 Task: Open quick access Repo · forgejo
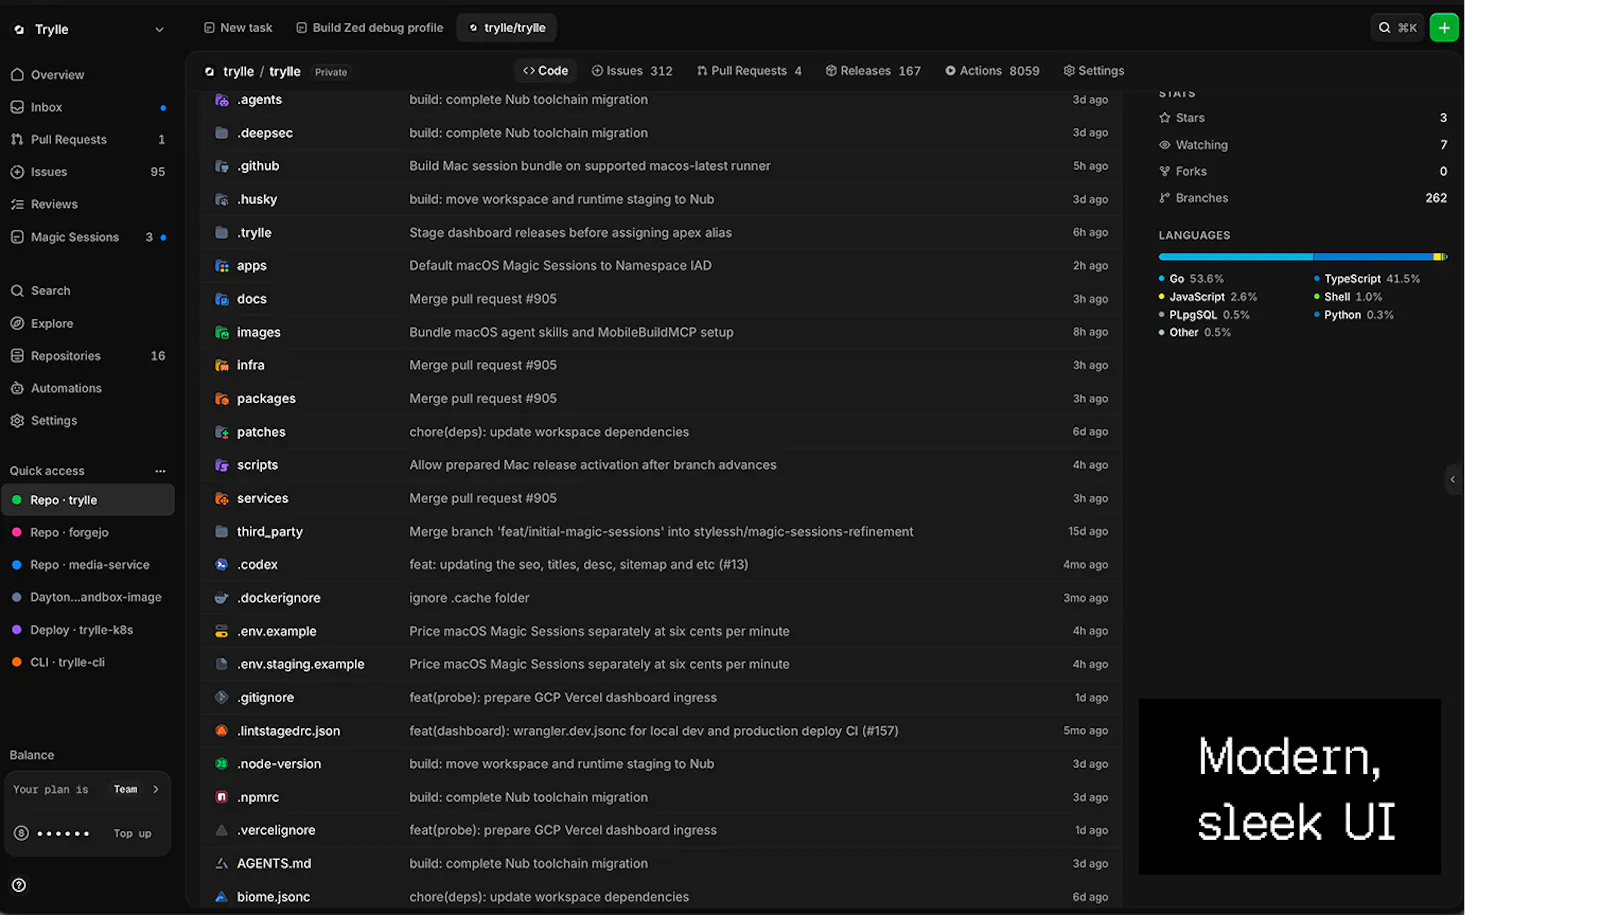[x=88, y=533]
